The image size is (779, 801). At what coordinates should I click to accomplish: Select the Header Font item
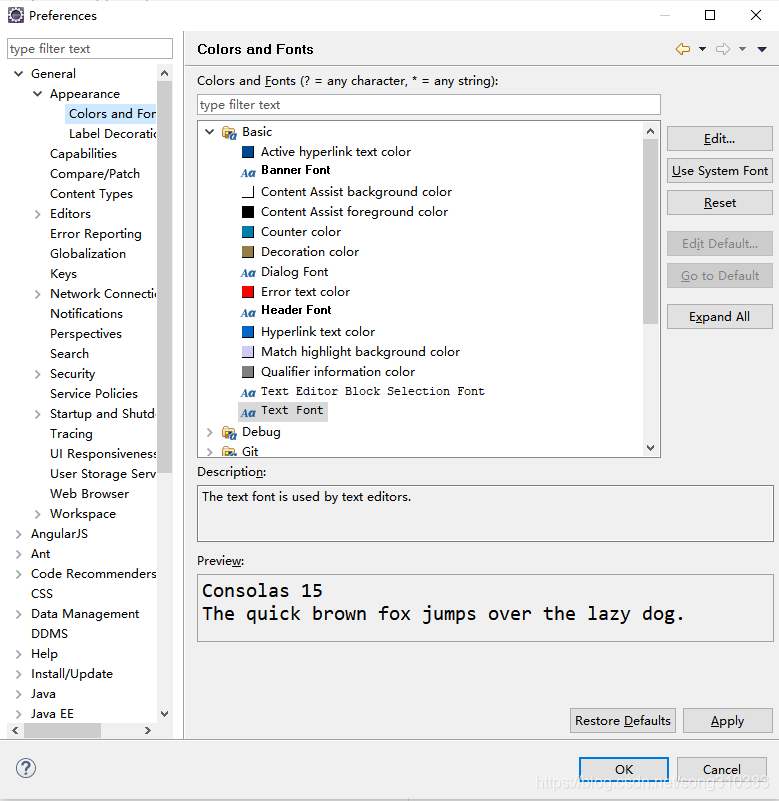pos(296,310)
